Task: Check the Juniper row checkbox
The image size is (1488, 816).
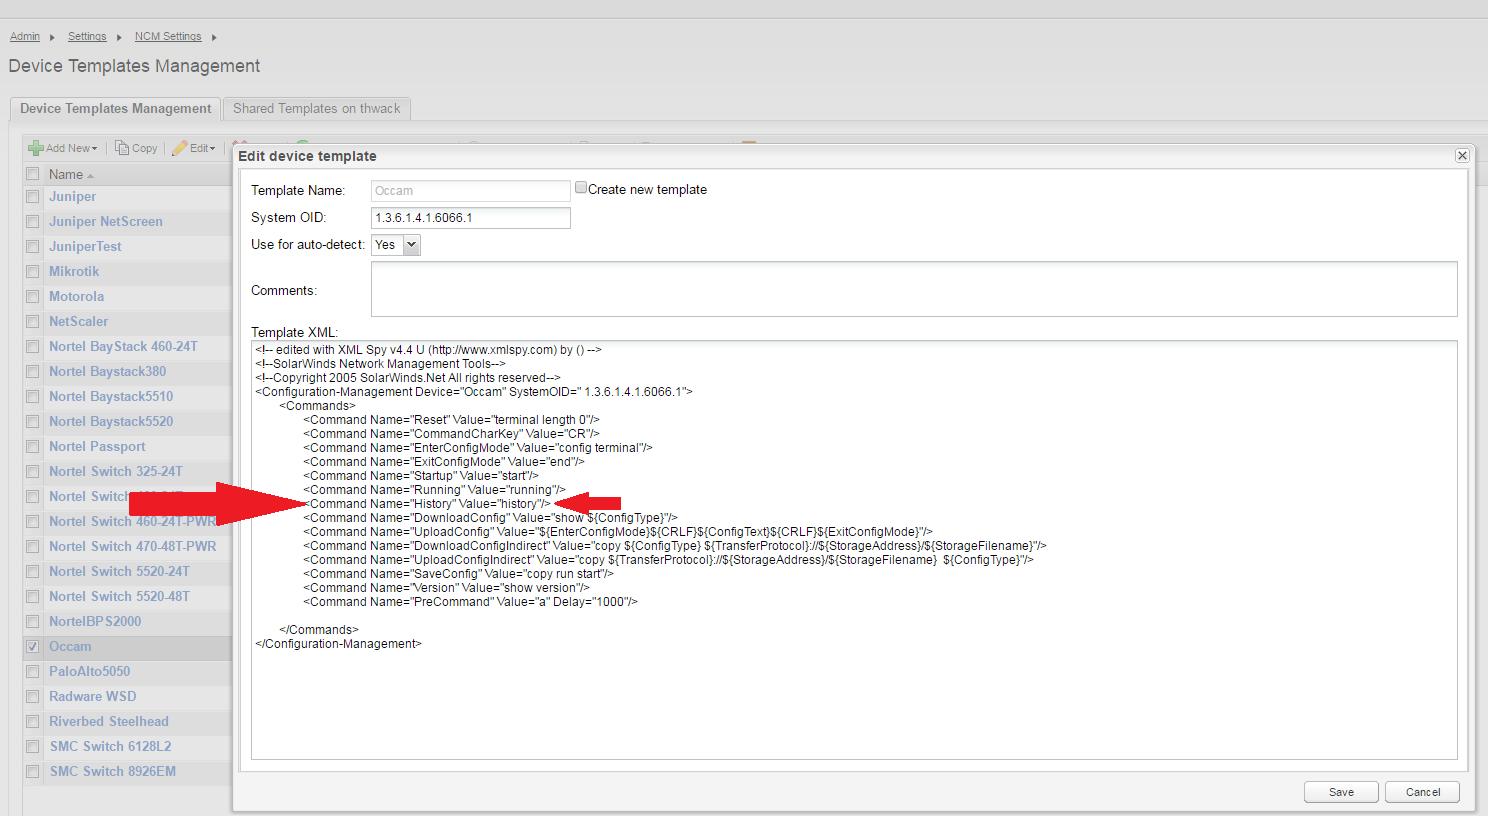Action: (x=33, y=197)
